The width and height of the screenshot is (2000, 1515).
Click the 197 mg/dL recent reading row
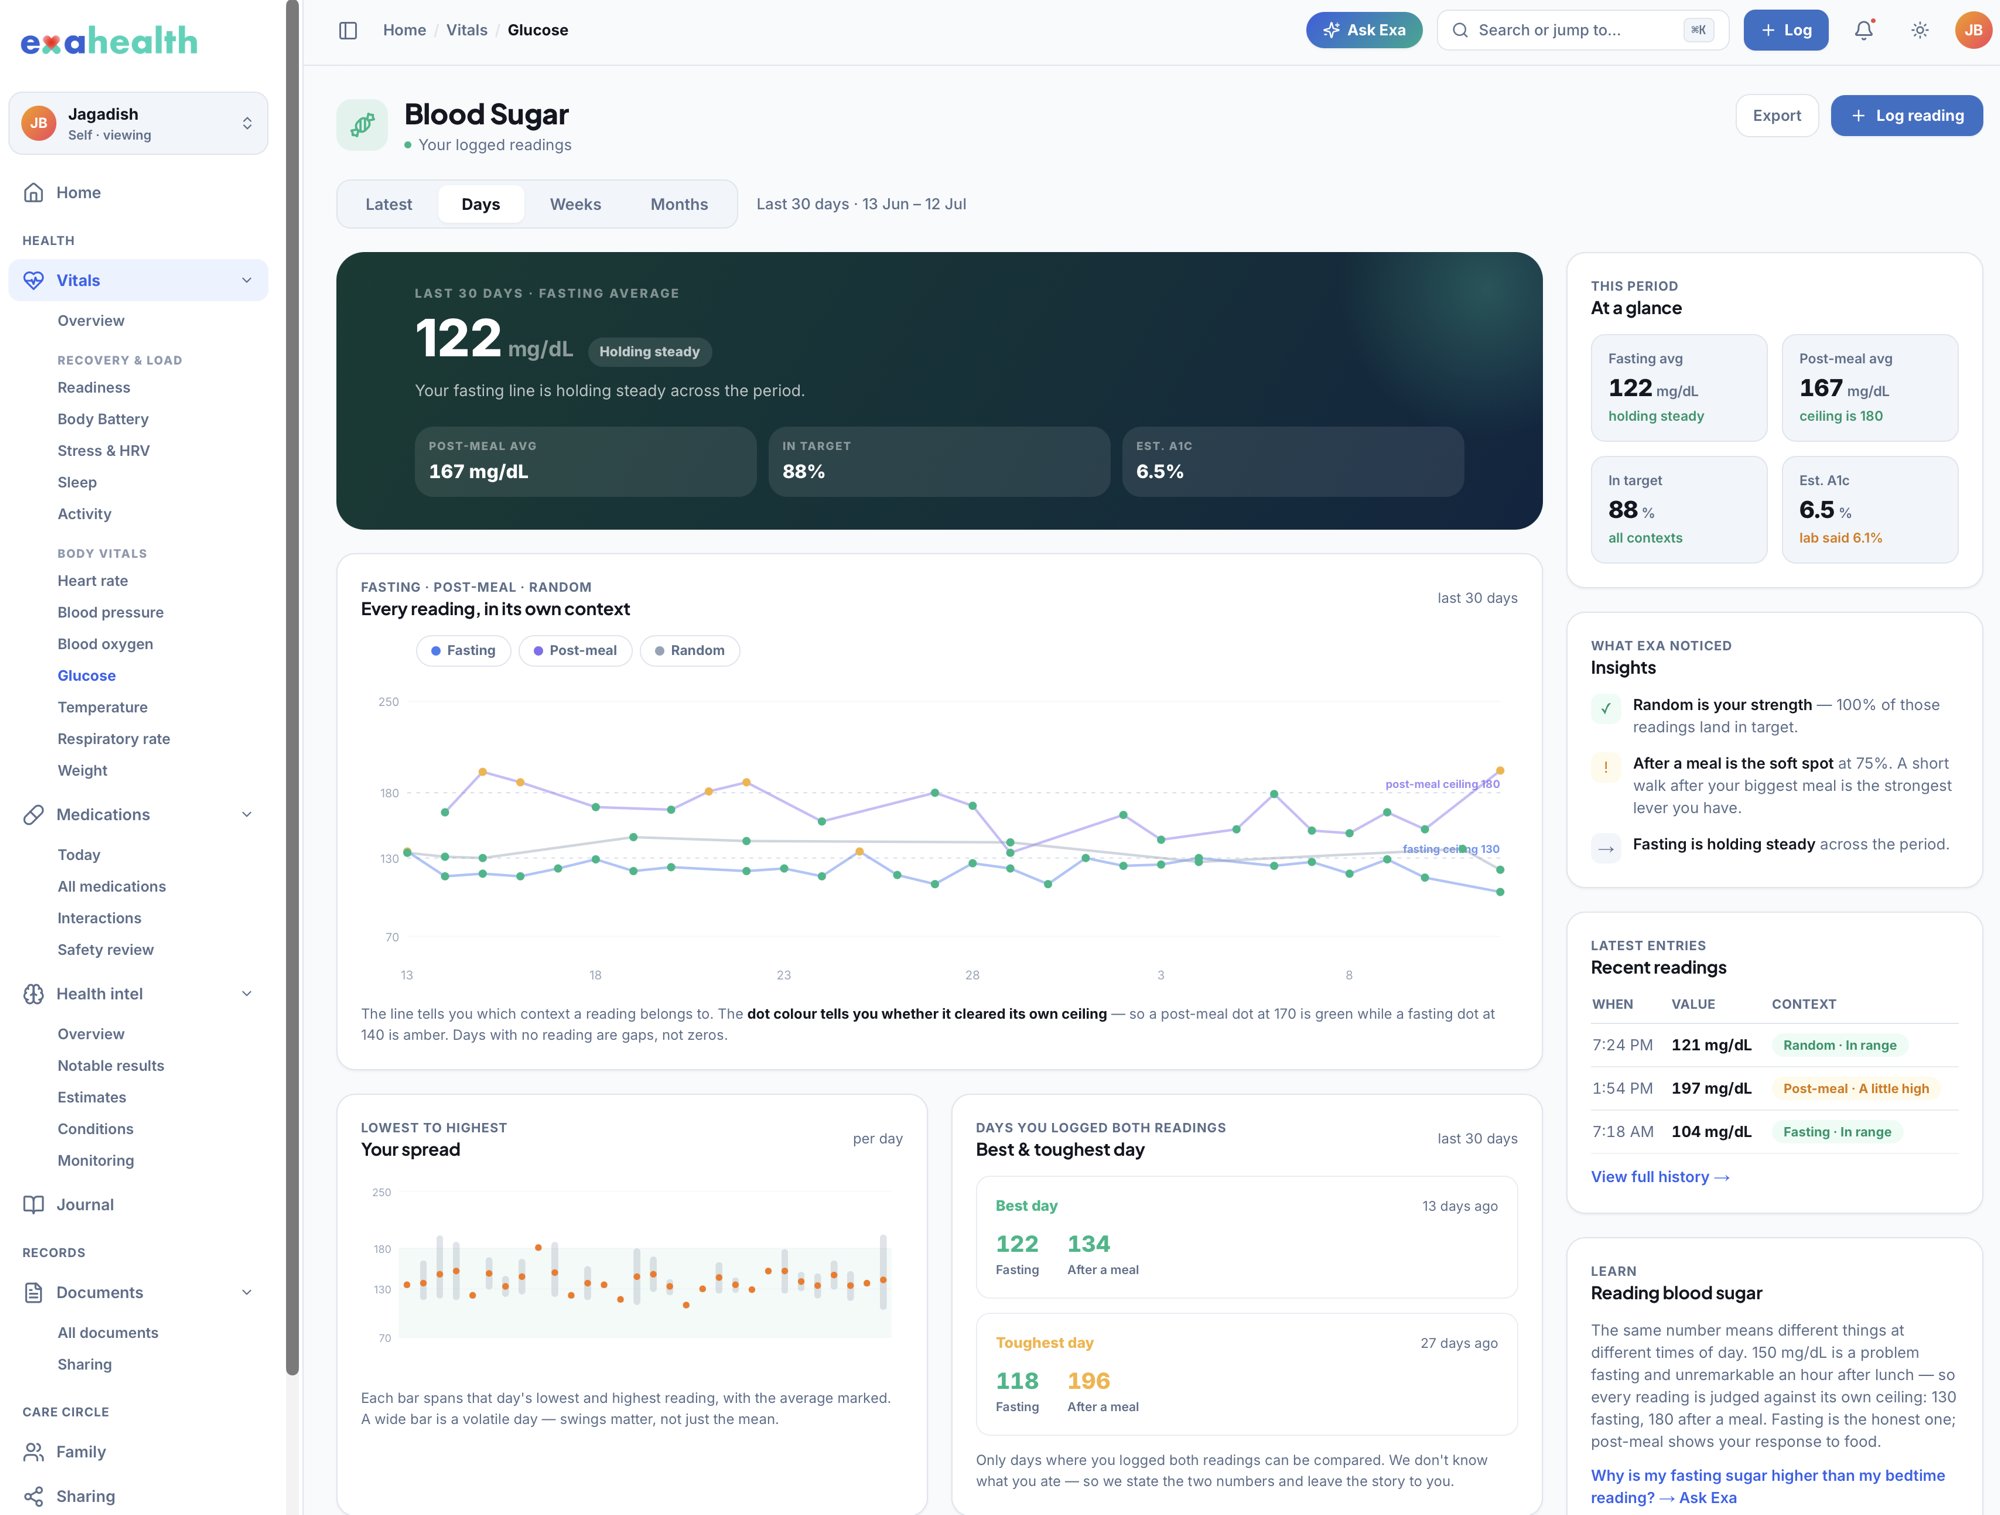pyautogui.click(x=1775, y=1088)
